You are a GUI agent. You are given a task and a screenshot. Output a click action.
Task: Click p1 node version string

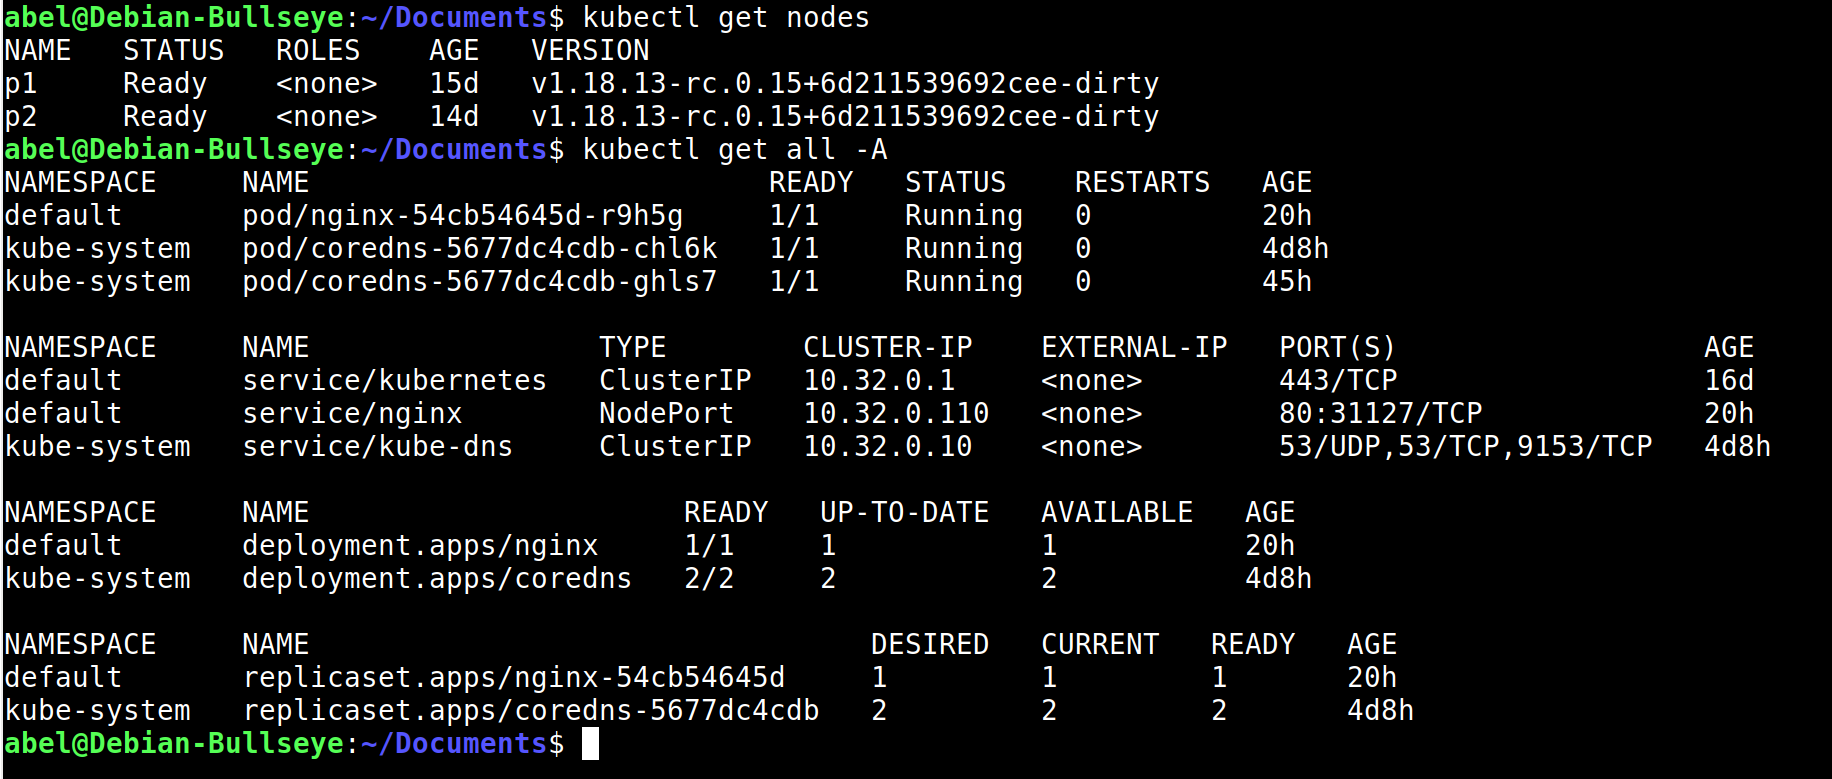coord(845,84)
